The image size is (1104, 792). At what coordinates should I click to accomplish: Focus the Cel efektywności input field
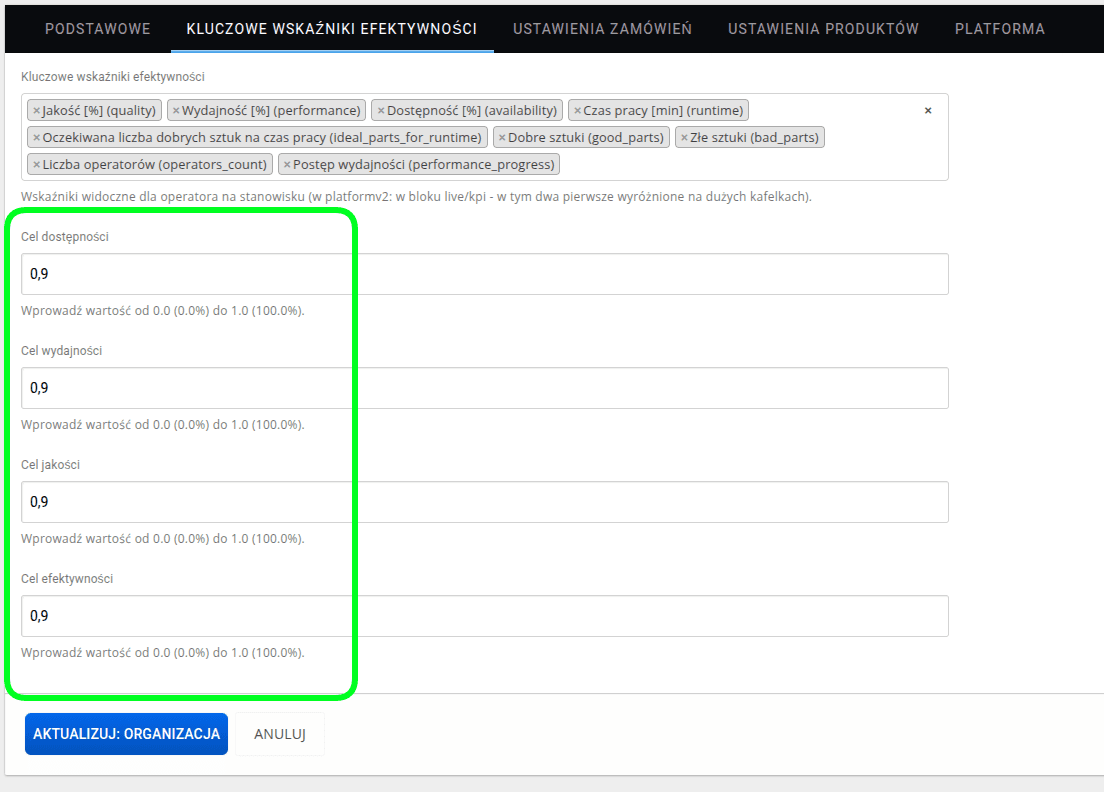click(484, 616)
